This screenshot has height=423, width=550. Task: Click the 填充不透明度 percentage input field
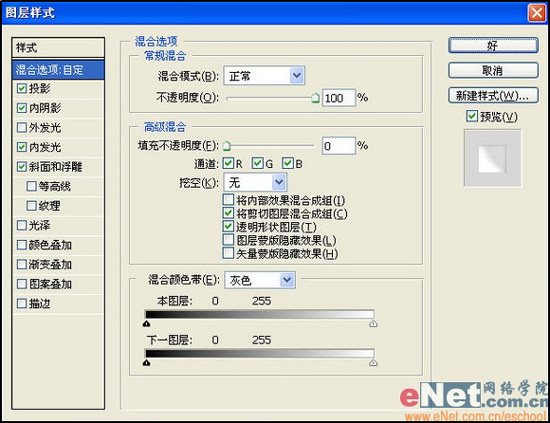tap(338, 146)
